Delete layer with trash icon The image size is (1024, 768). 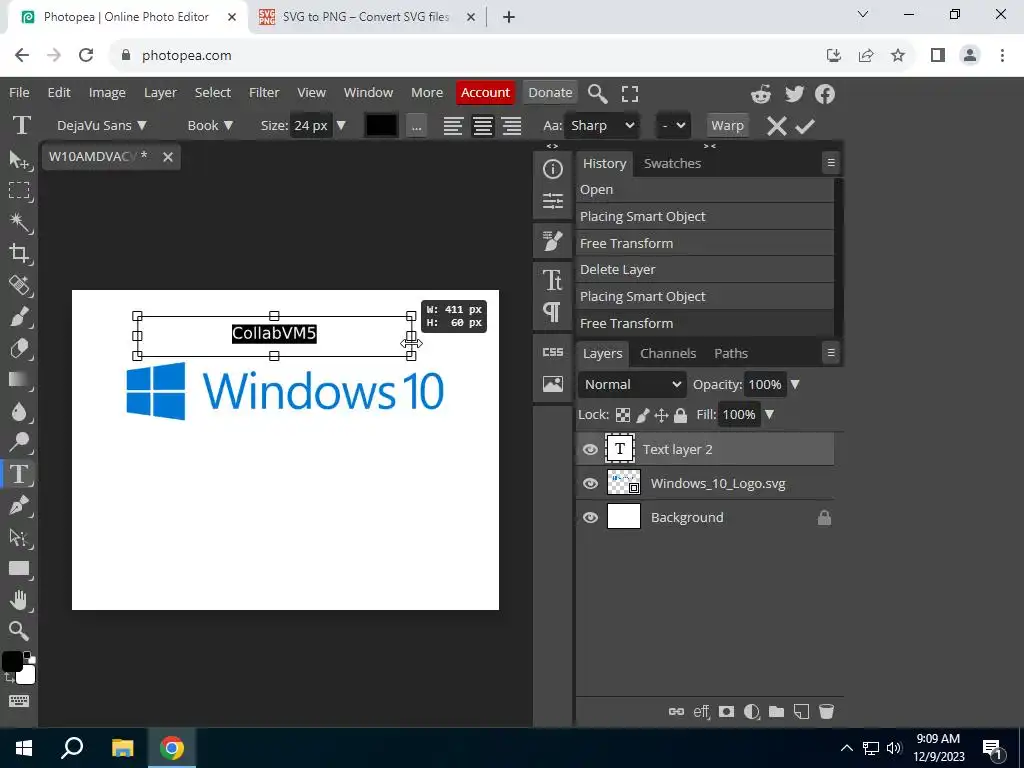point(826,711)
